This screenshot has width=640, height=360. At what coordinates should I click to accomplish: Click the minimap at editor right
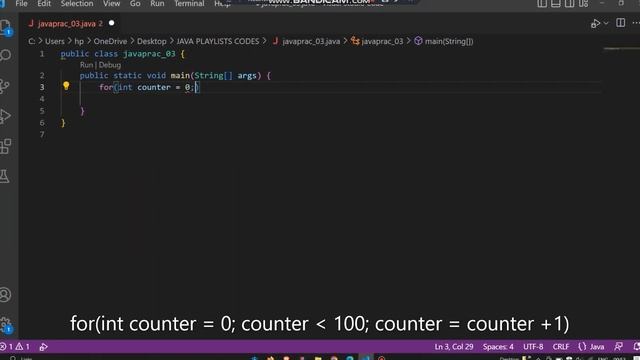pos(621,49)
